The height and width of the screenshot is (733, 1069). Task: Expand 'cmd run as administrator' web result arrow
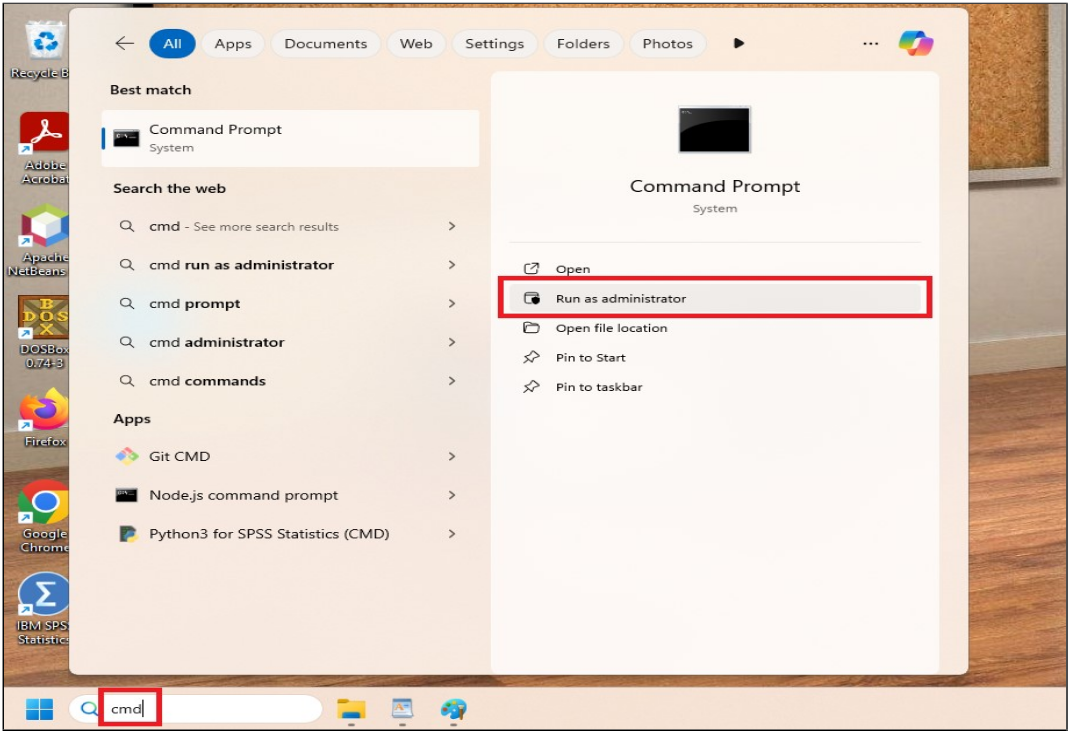452,265
